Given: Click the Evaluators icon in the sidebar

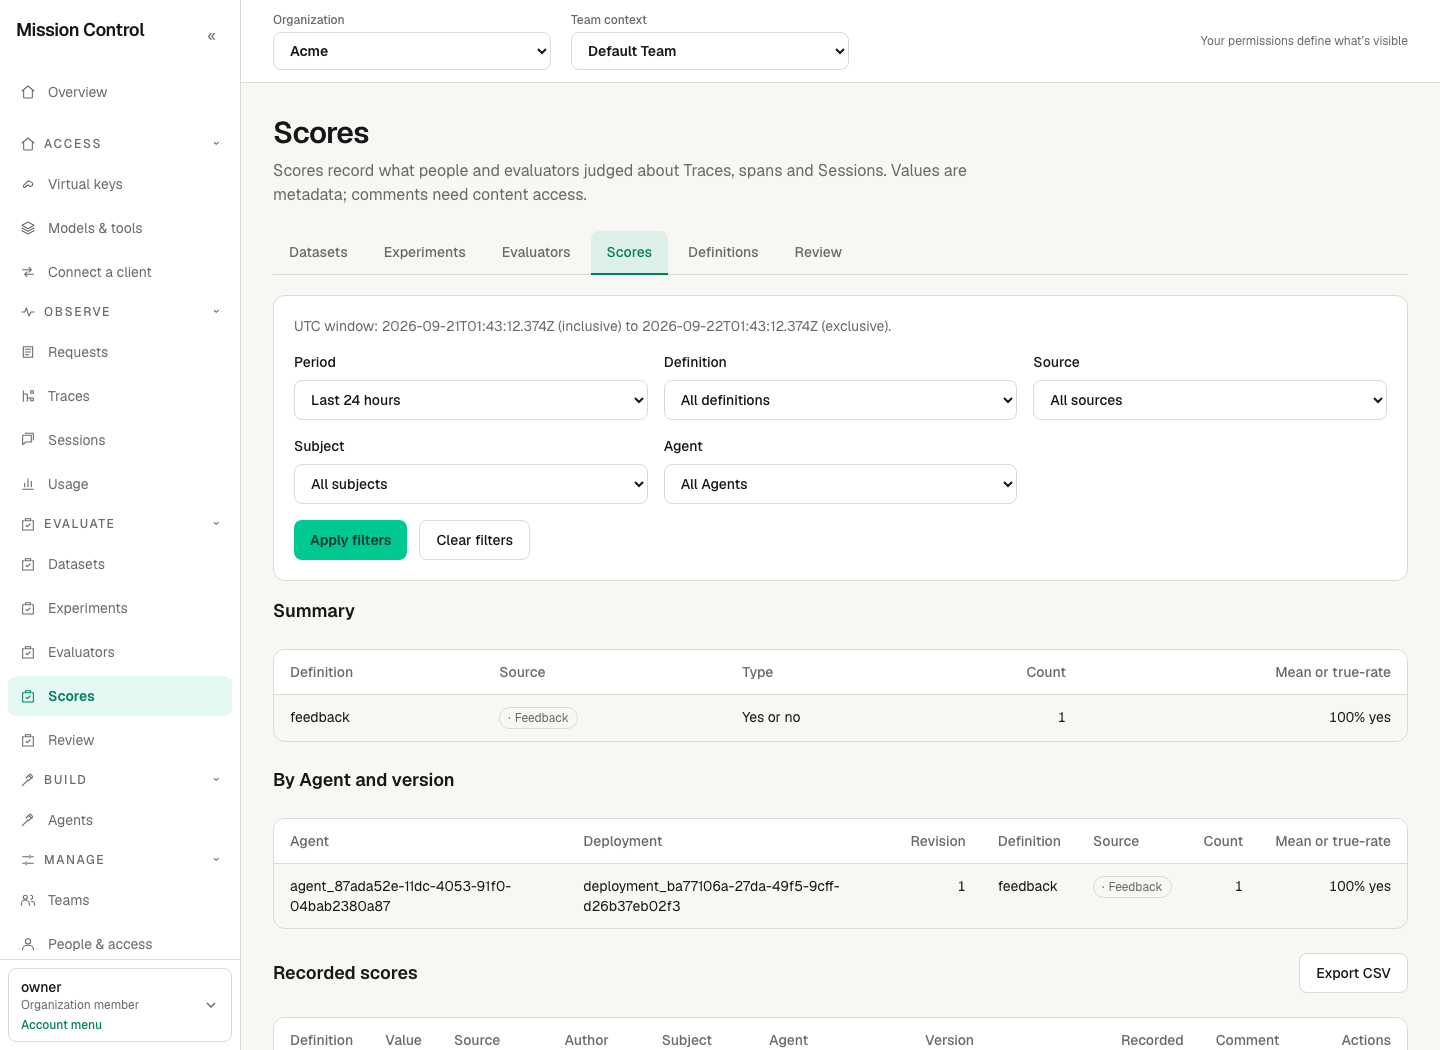Looking at the screenshot, I should [x=28, y=652].
